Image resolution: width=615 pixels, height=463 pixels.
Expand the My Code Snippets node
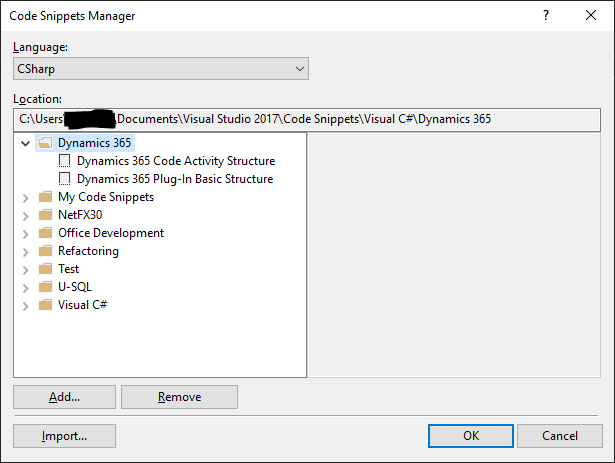point(26,197)
